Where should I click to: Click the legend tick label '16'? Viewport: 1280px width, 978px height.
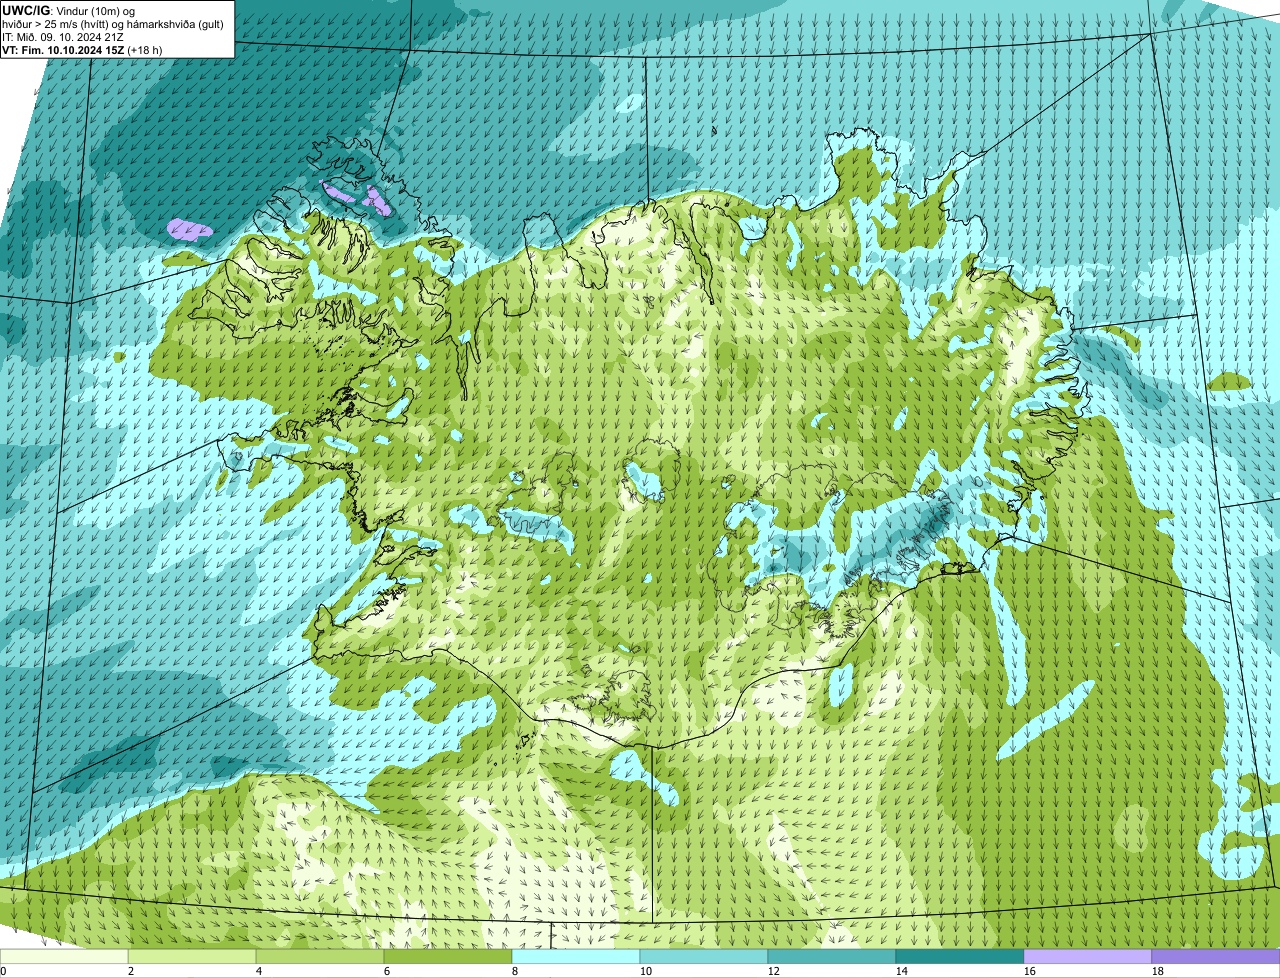1030,971
